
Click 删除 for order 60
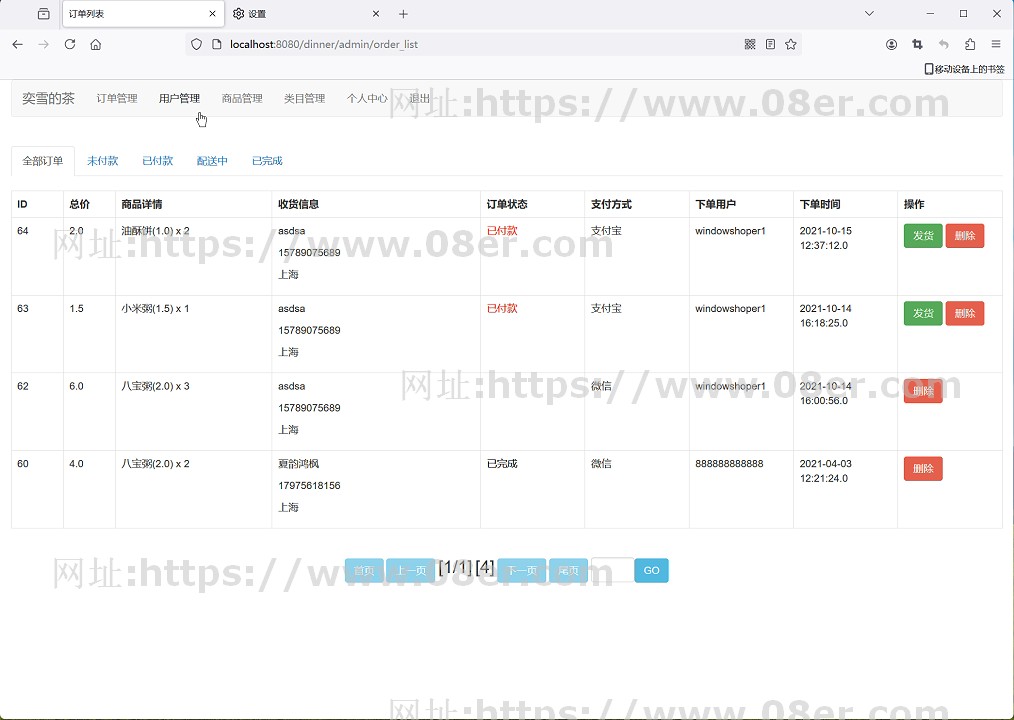922,469
